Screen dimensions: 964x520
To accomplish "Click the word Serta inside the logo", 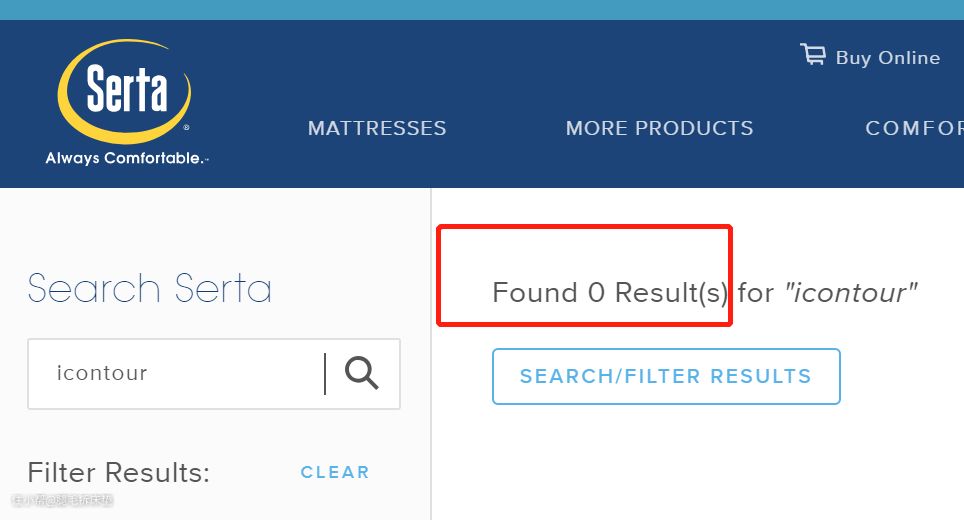I will [x=126, y=92].
